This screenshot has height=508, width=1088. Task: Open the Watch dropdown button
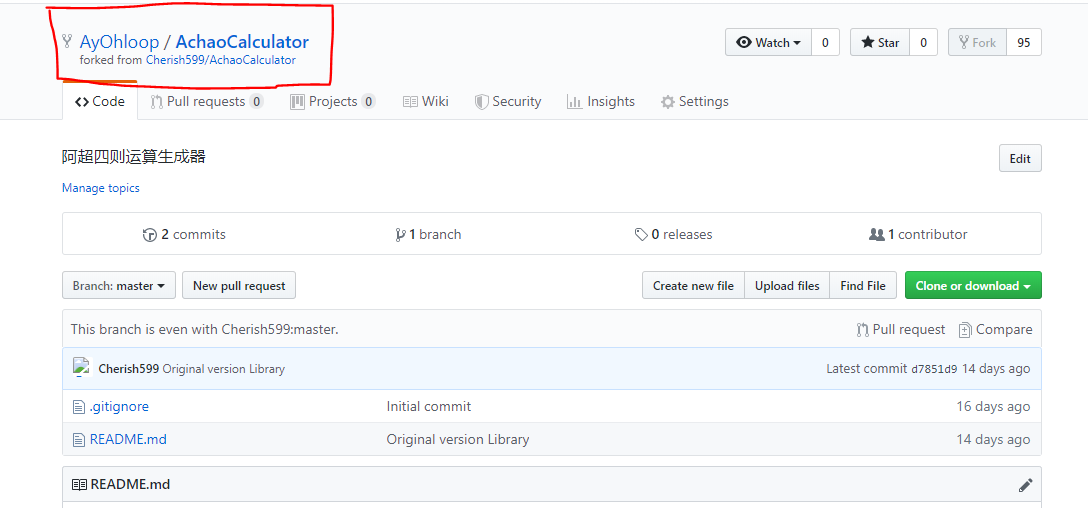tap(768, 42)
